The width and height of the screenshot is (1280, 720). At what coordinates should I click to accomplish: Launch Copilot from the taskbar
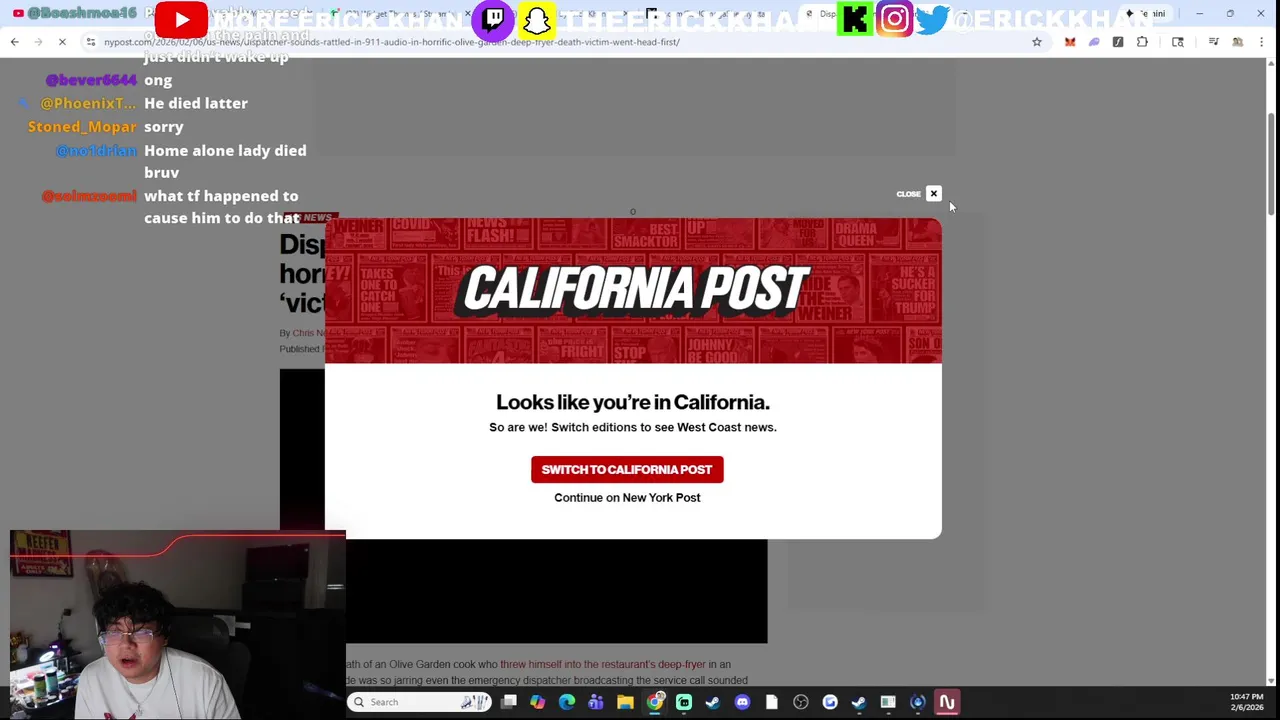(538, 702)
